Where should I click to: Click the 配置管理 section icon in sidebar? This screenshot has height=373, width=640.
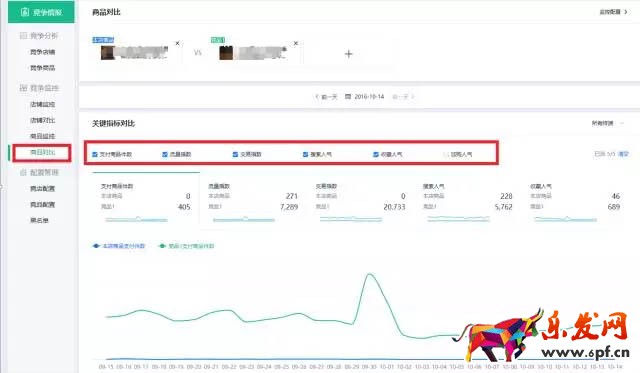[23, 172]
